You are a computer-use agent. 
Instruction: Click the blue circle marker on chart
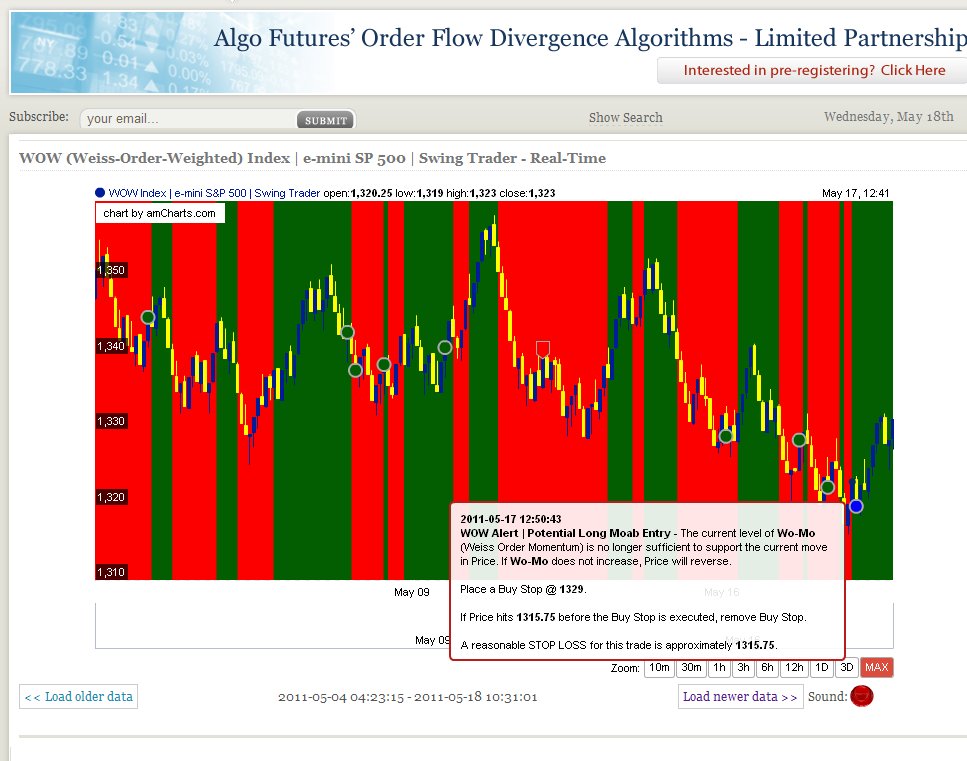[856, 506]
